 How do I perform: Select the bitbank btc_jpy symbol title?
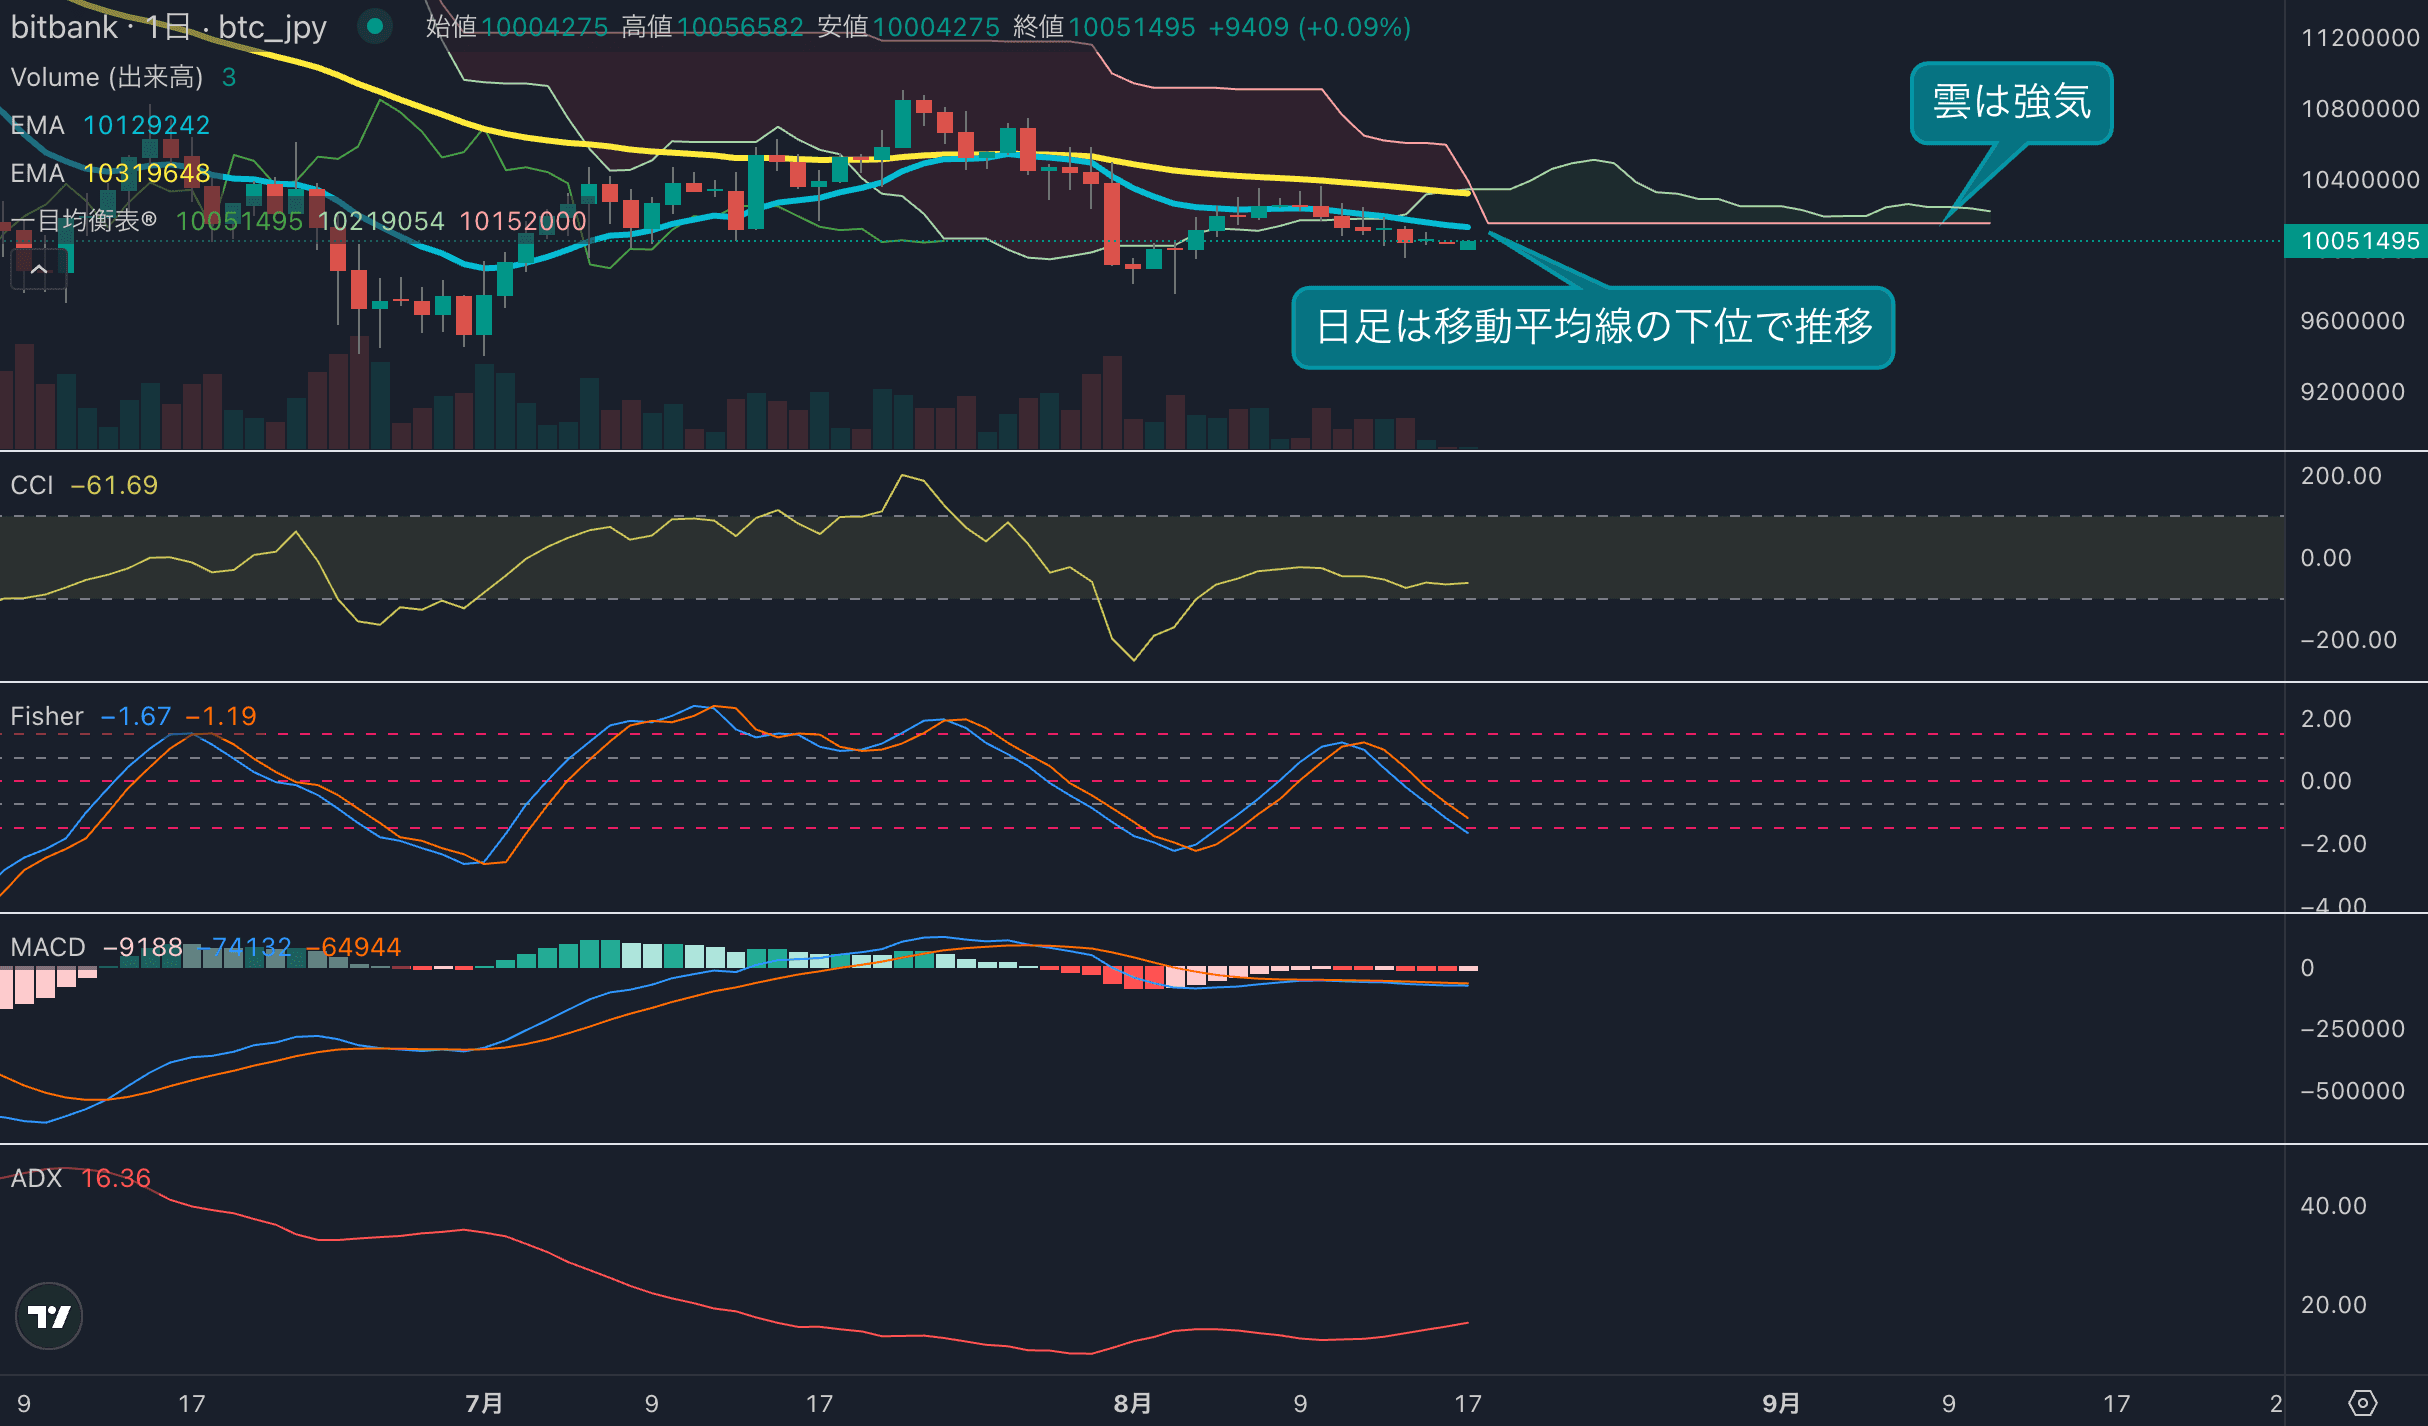click(x=168, y=27)
